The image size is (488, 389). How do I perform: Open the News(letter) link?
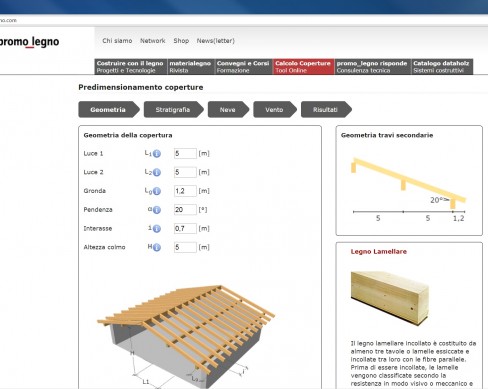pos(216,41)
